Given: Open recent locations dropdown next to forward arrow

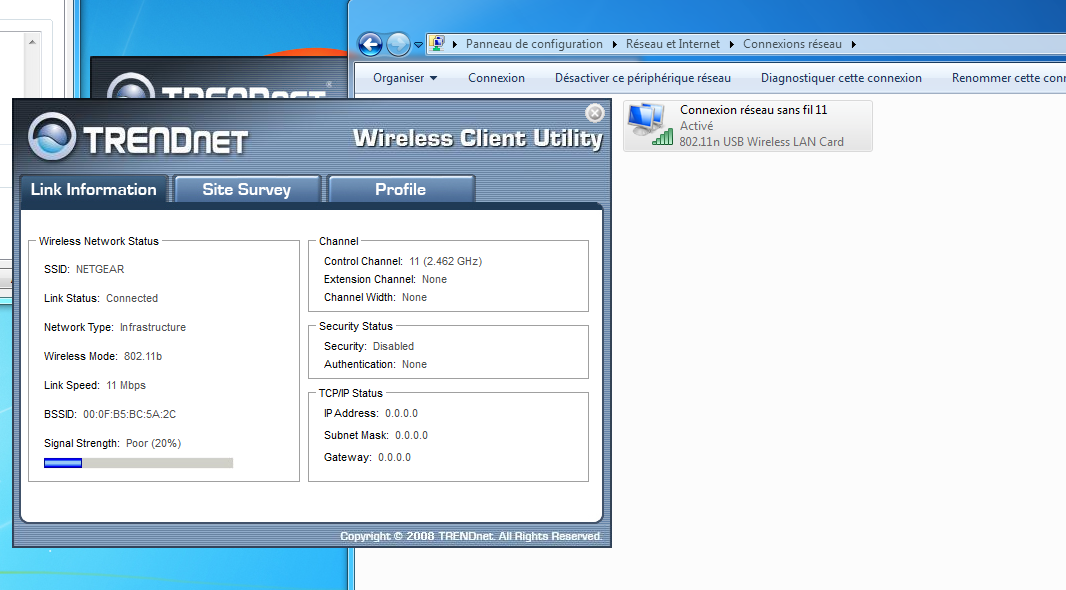Looking at the screenshot, I should 418,45.
